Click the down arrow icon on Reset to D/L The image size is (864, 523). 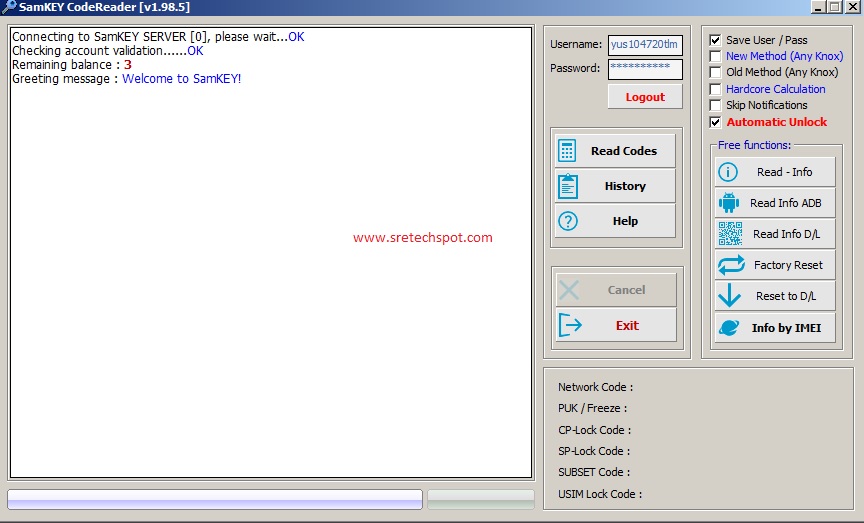[730, 295]
